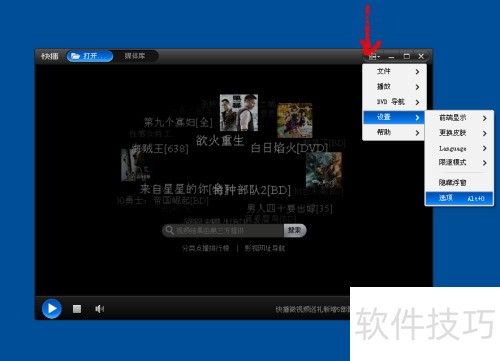The height and width of the screenshot is (361, 500).
Task: Open the two-men movie poster thumbnail
Action: (x=239, y=113)
